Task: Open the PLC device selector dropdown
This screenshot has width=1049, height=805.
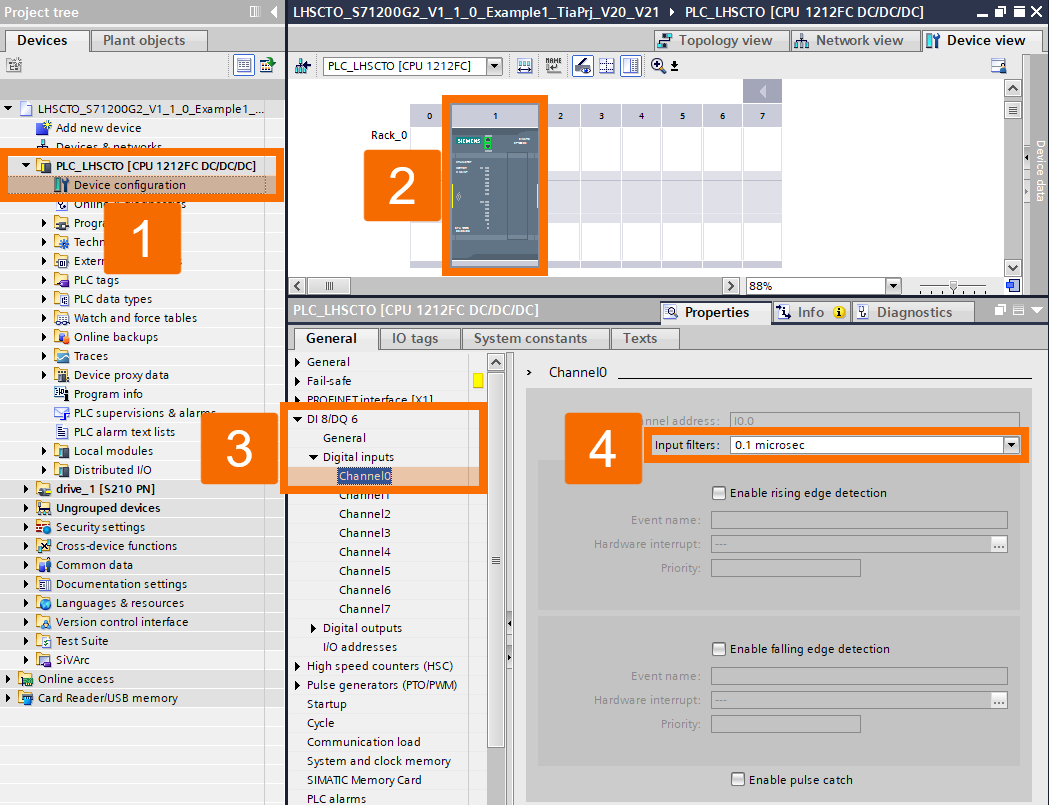Action: pyautogui.click(x=494, y=66)
